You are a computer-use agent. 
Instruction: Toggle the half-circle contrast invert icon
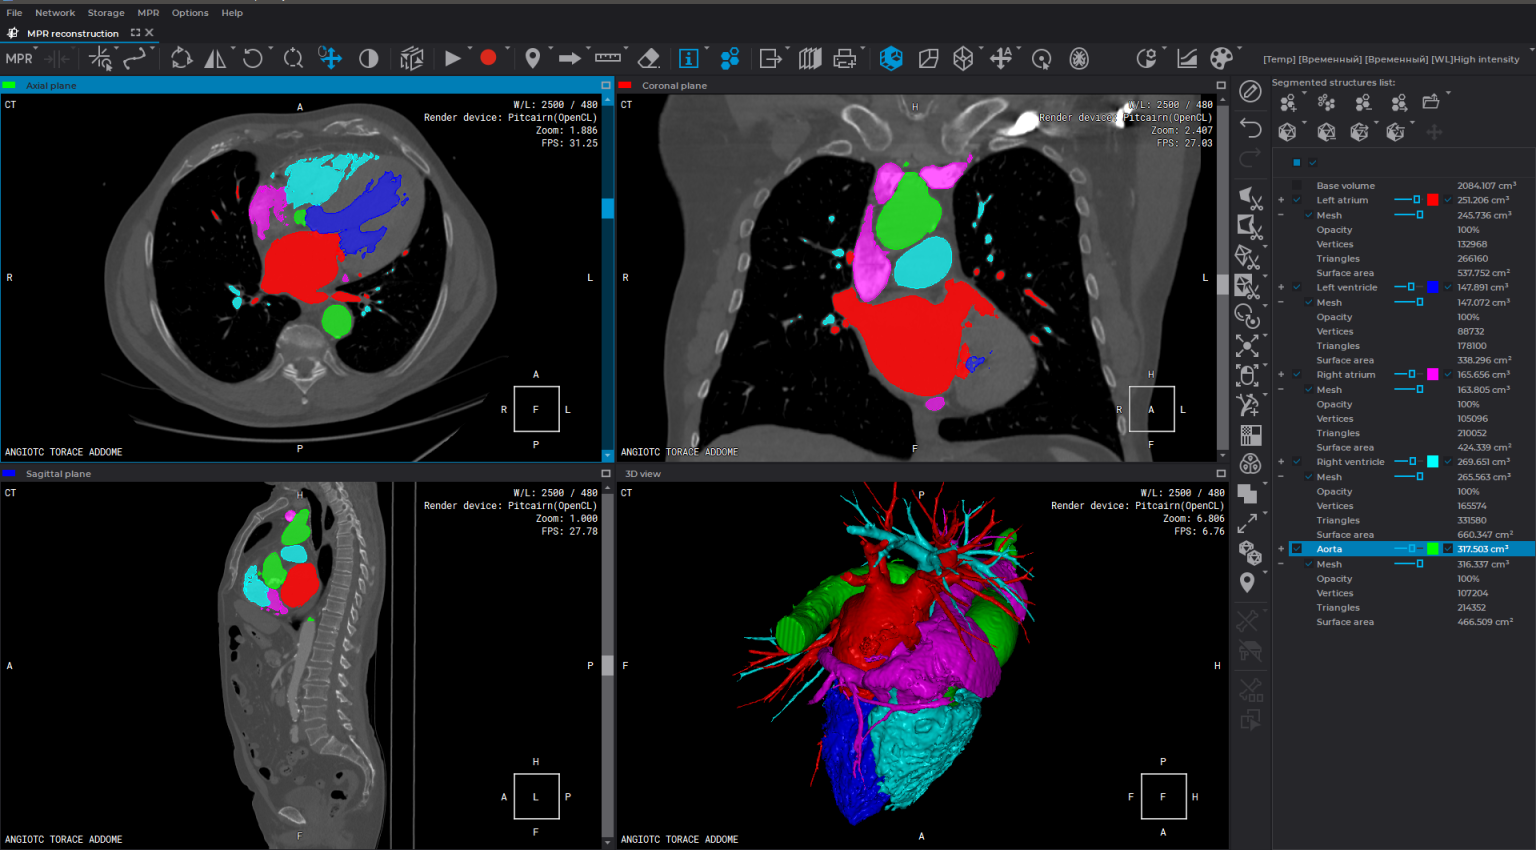point(368,59)
